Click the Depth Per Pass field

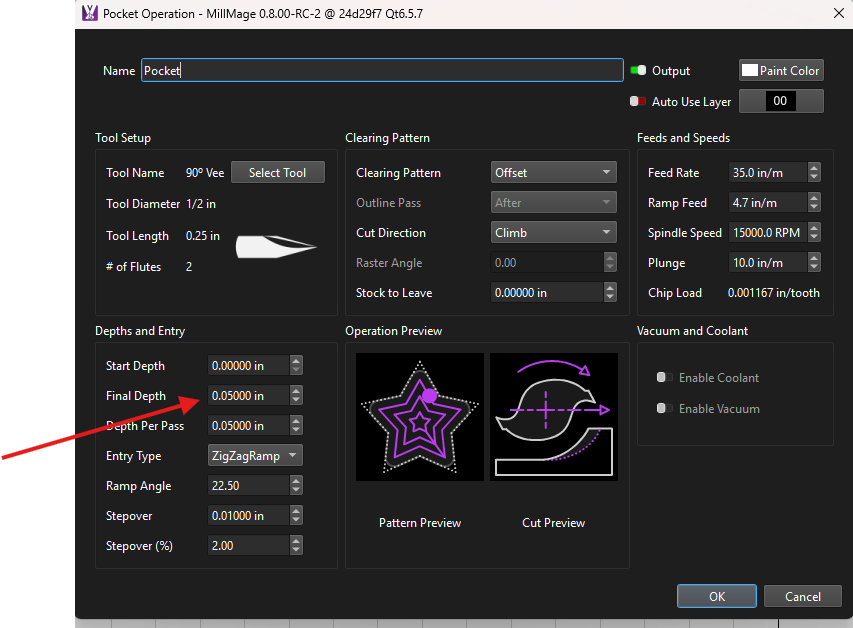(x=248, y=425)
